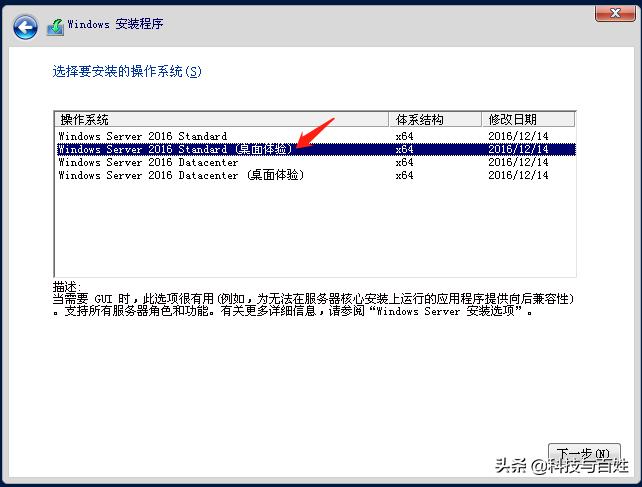642x487 pixels.
Task: Go back with the blue arrow button
Action: pyautogui.click(x=25, y=27)
